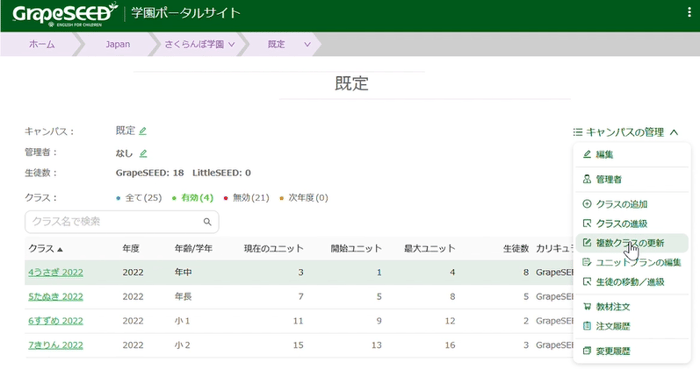Click the 小1 cell in the 6すずめ row
The image size is (700, 369).
(x=182, y=321)
